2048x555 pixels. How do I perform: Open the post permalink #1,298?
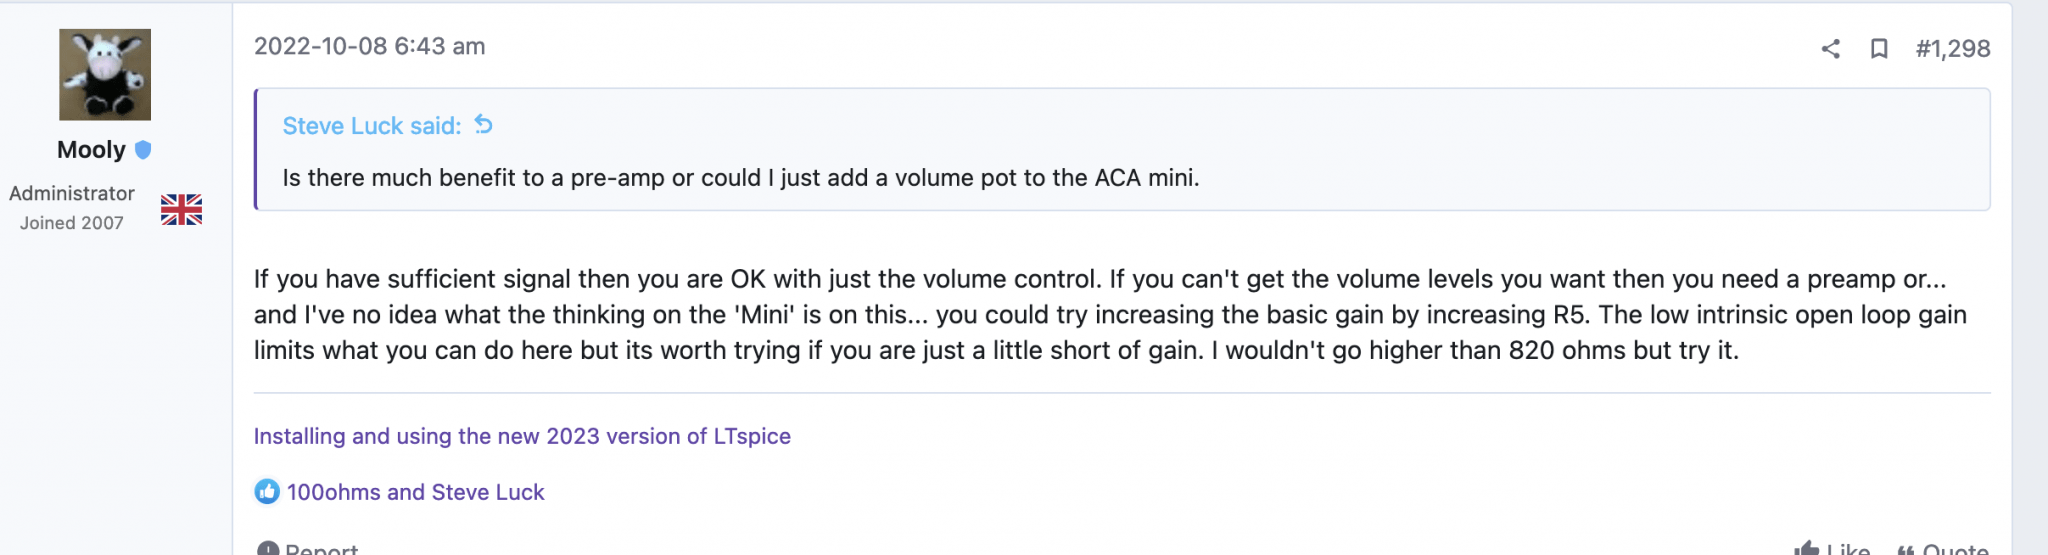(1953, 48)
